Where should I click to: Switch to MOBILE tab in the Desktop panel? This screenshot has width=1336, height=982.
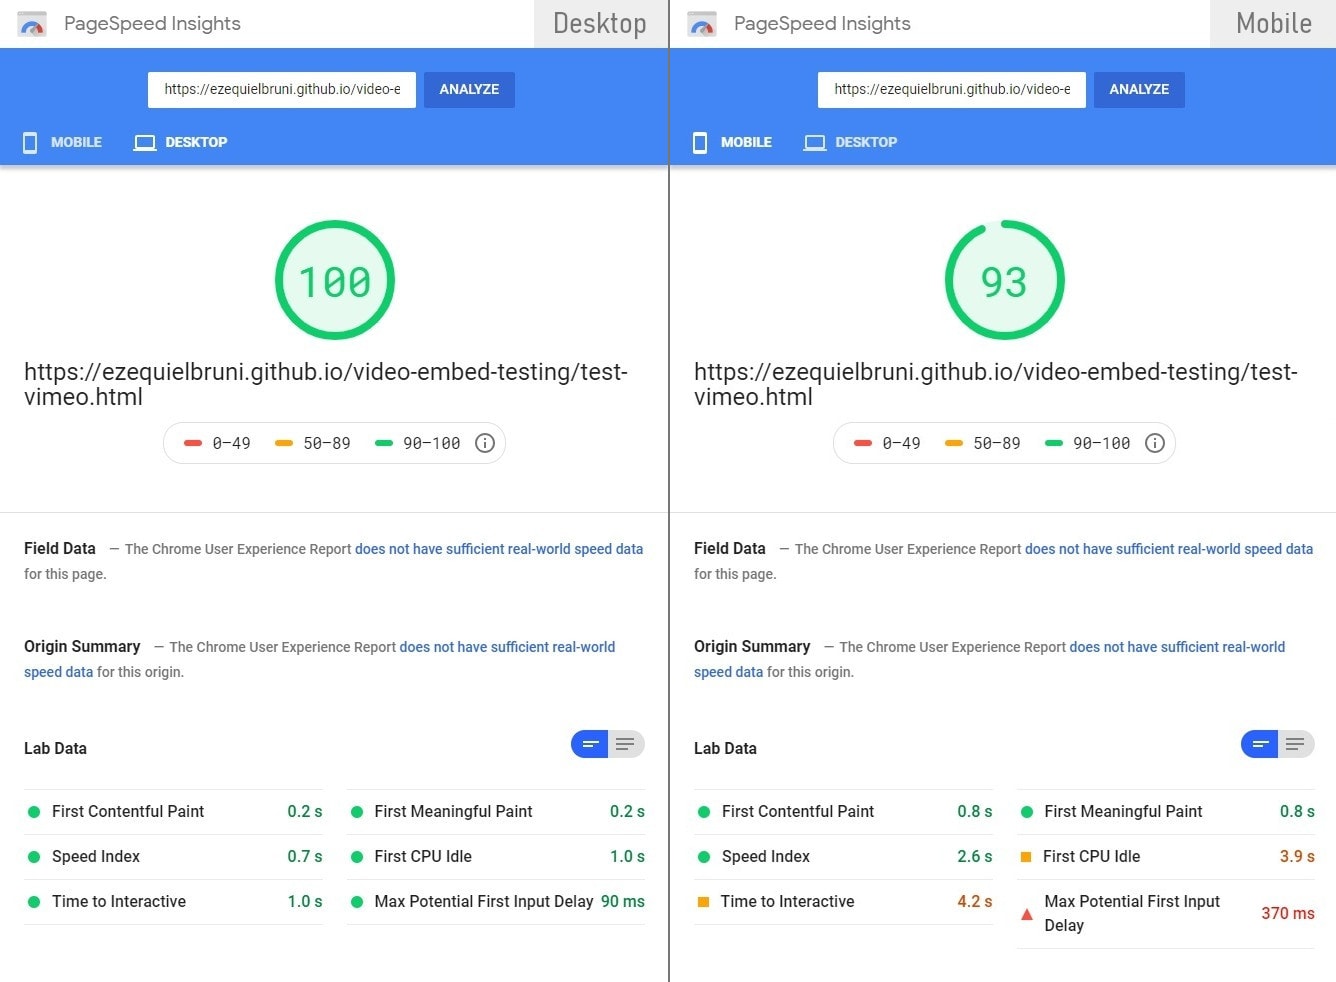point(64,142)
